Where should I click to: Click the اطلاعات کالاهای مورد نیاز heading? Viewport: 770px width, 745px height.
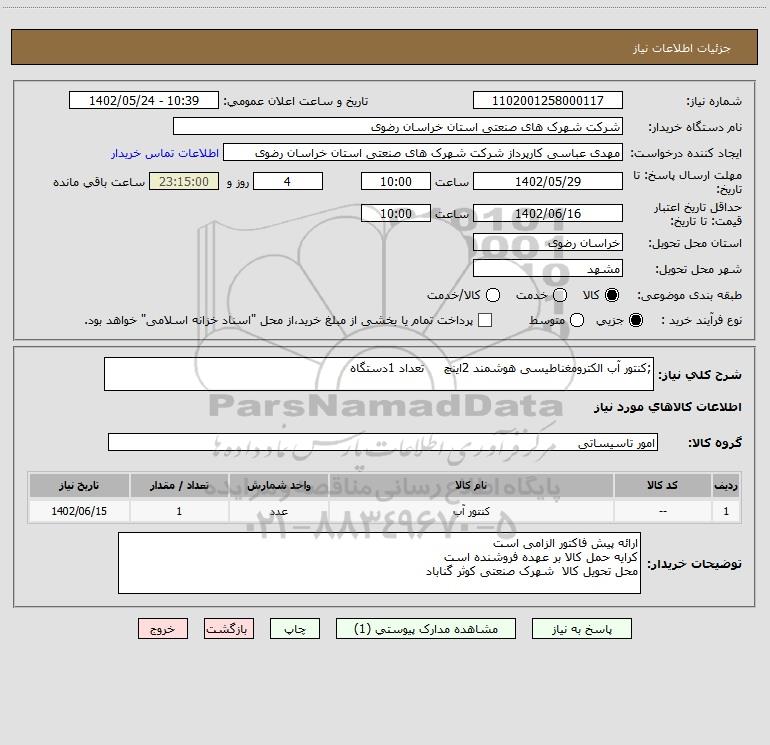tap(667, 407)
